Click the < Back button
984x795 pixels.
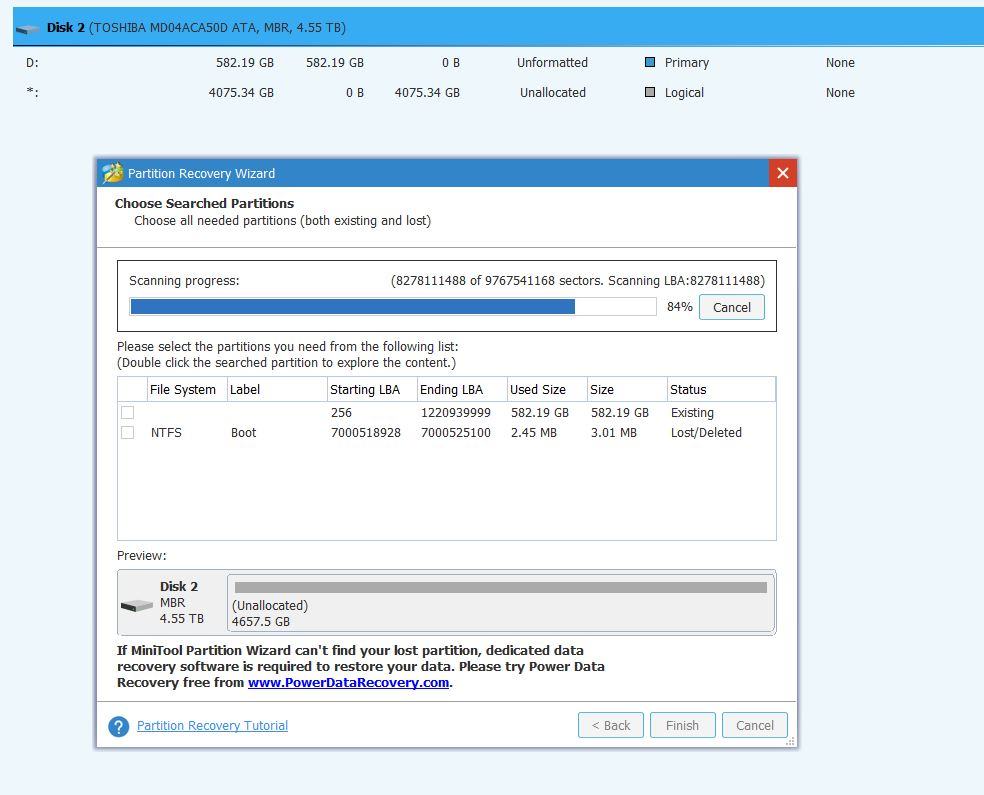coord(611,725)
